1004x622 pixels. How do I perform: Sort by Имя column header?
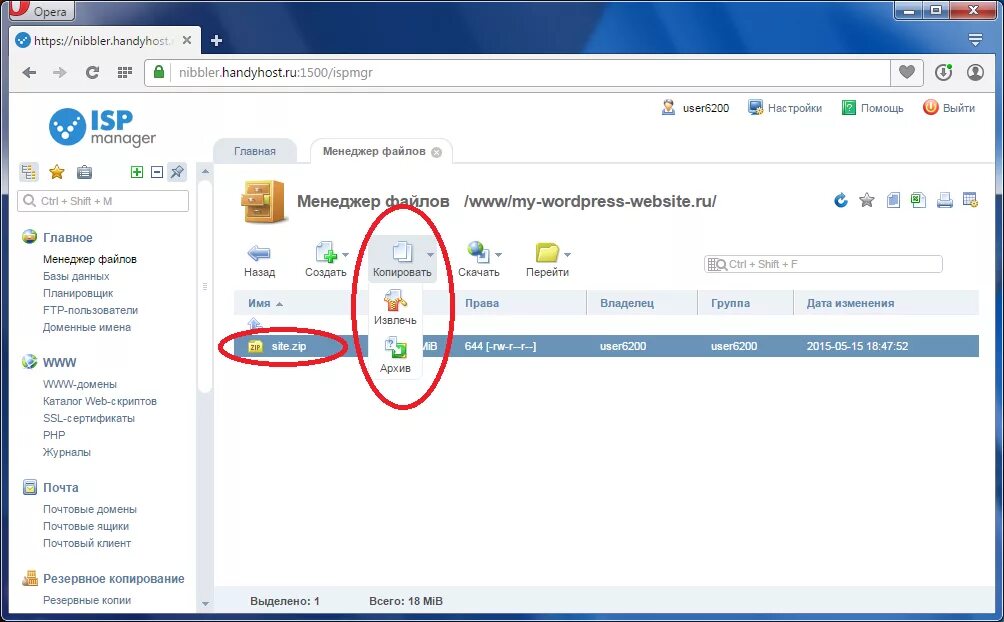(x=259, y=304)
